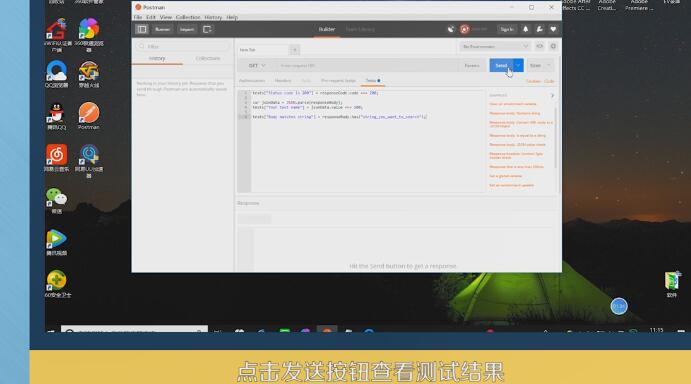The image size is (691, 384).
Task: Insert Response time less than 200ms snippet
Action: point(516,167)
